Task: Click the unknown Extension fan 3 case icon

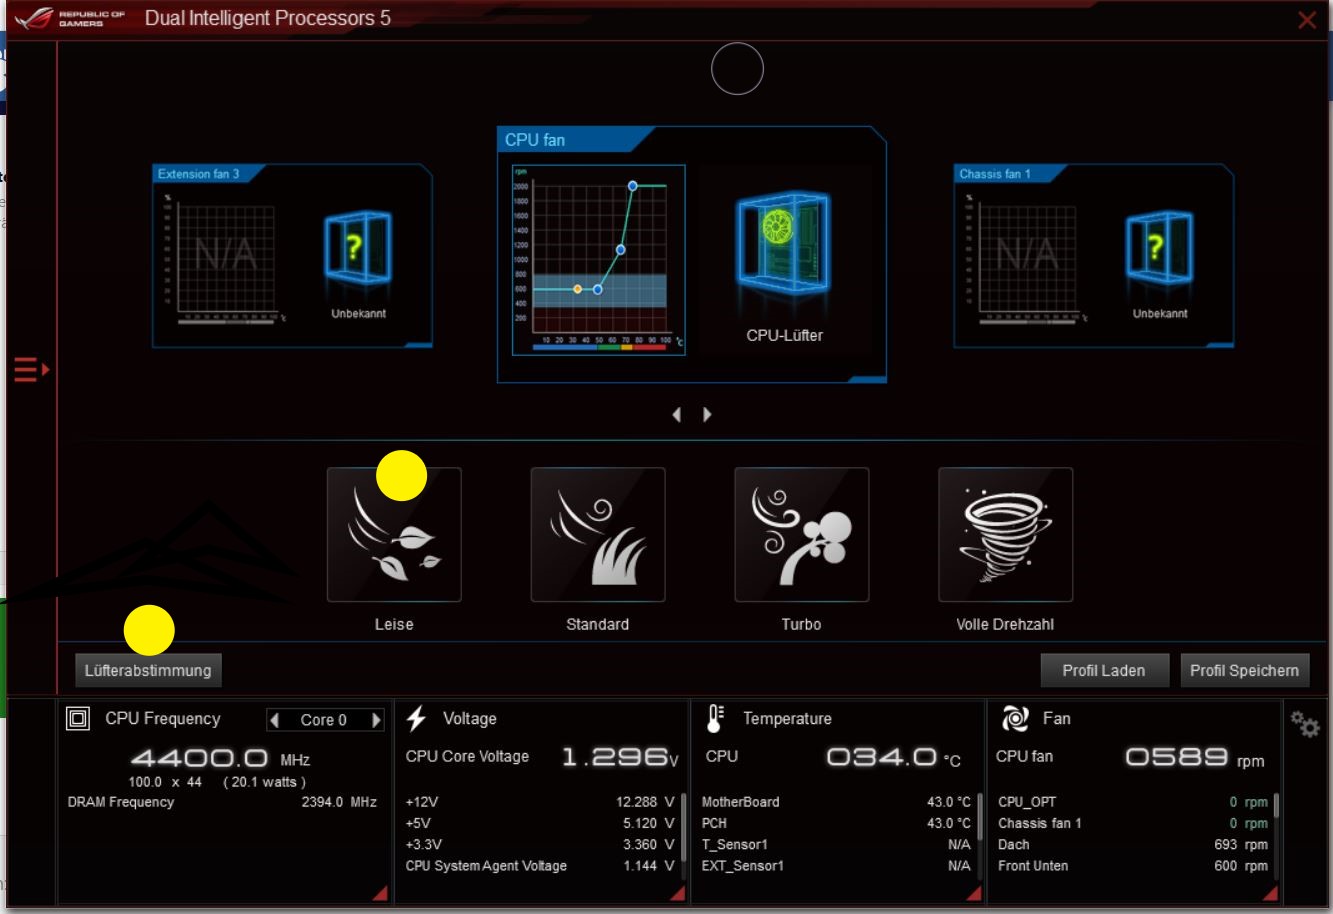Action: 358,248
